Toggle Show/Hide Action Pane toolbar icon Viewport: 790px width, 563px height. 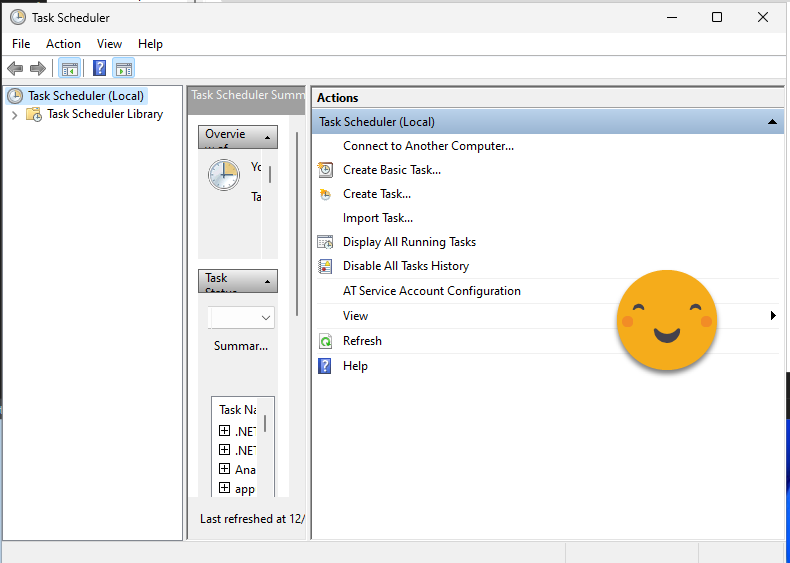tap(123, 68)
